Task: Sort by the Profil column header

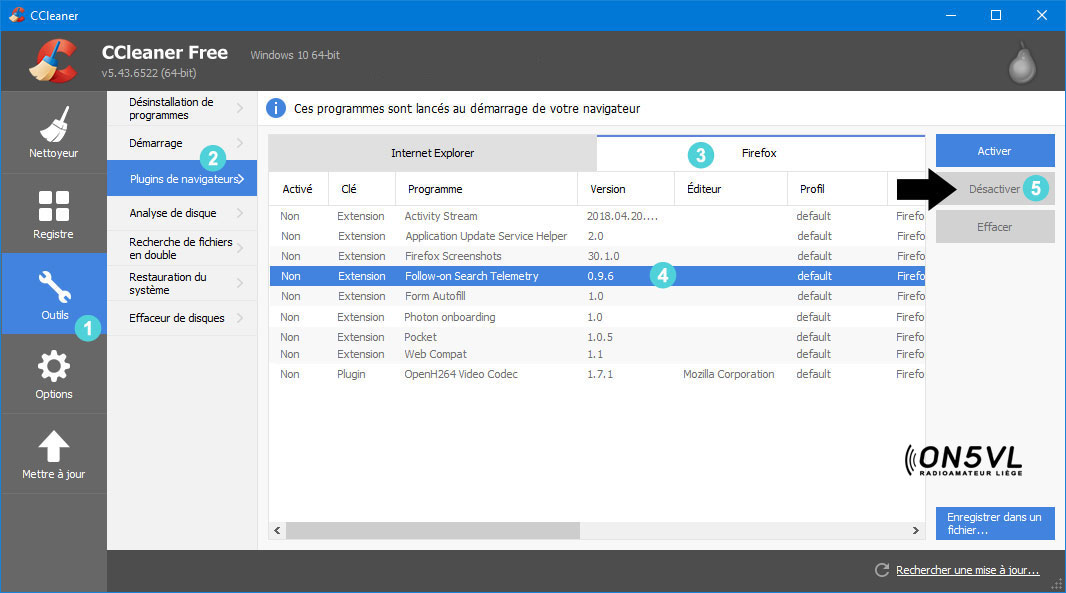Action: pos(838,189)
